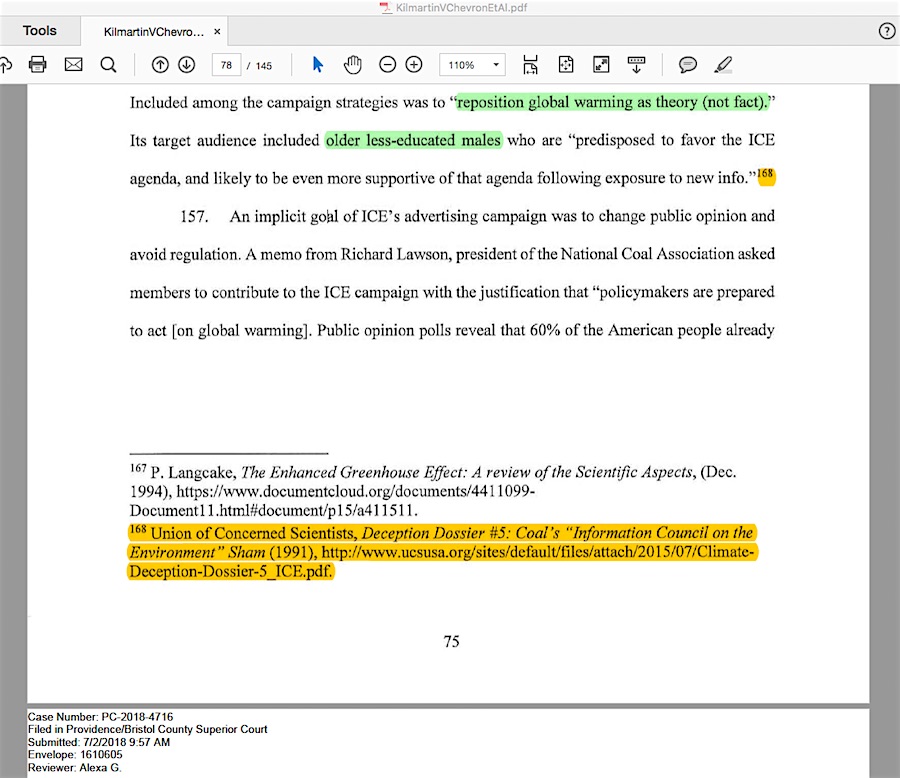Fit one full page to window

coord(565,65)
